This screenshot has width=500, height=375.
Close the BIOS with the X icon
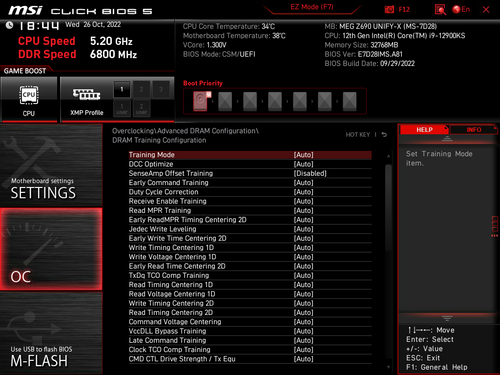[x=486, y=10]
